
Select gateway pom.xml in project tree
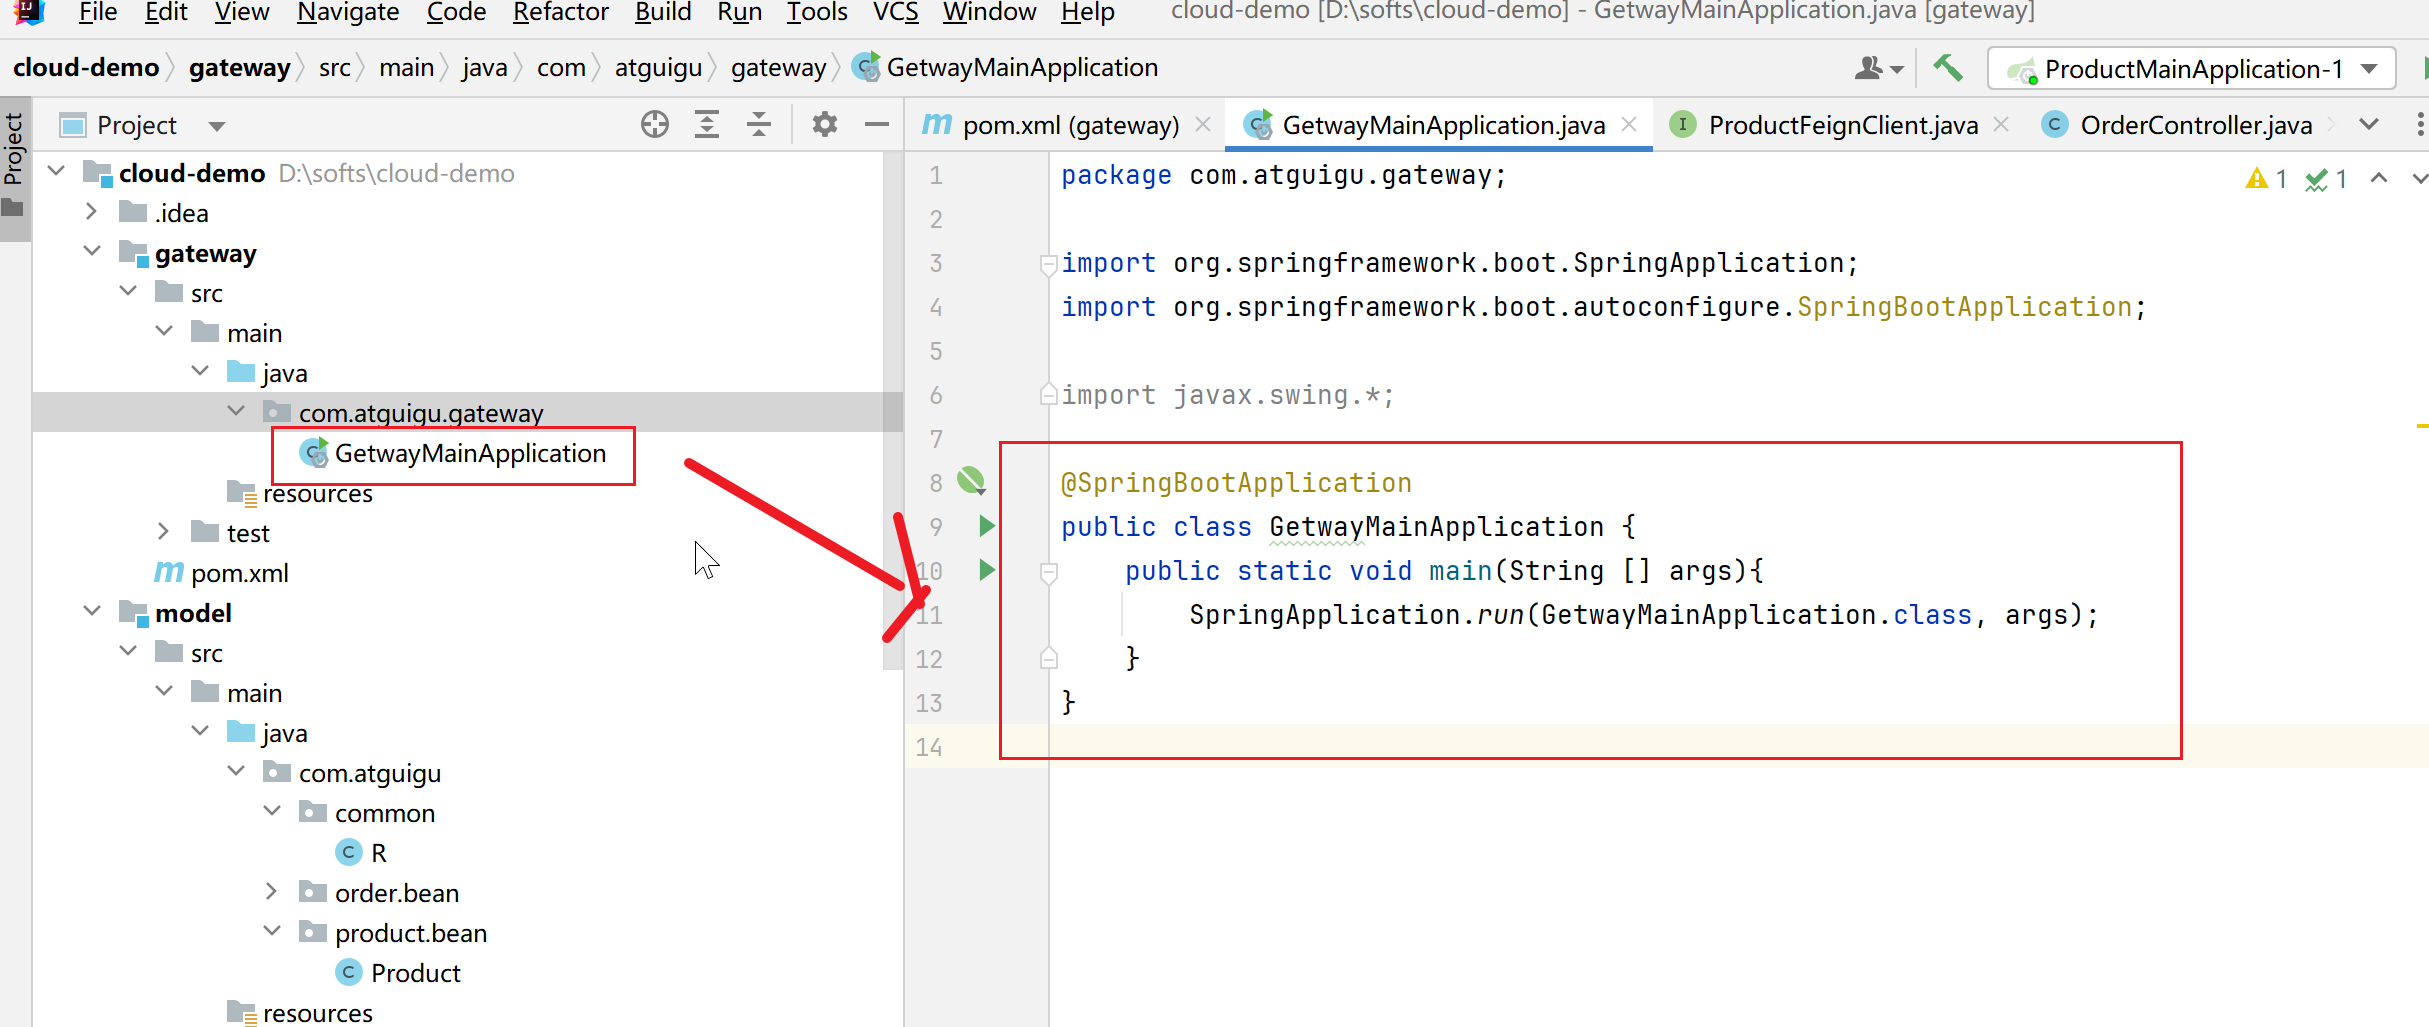click(x=222, y=573)
